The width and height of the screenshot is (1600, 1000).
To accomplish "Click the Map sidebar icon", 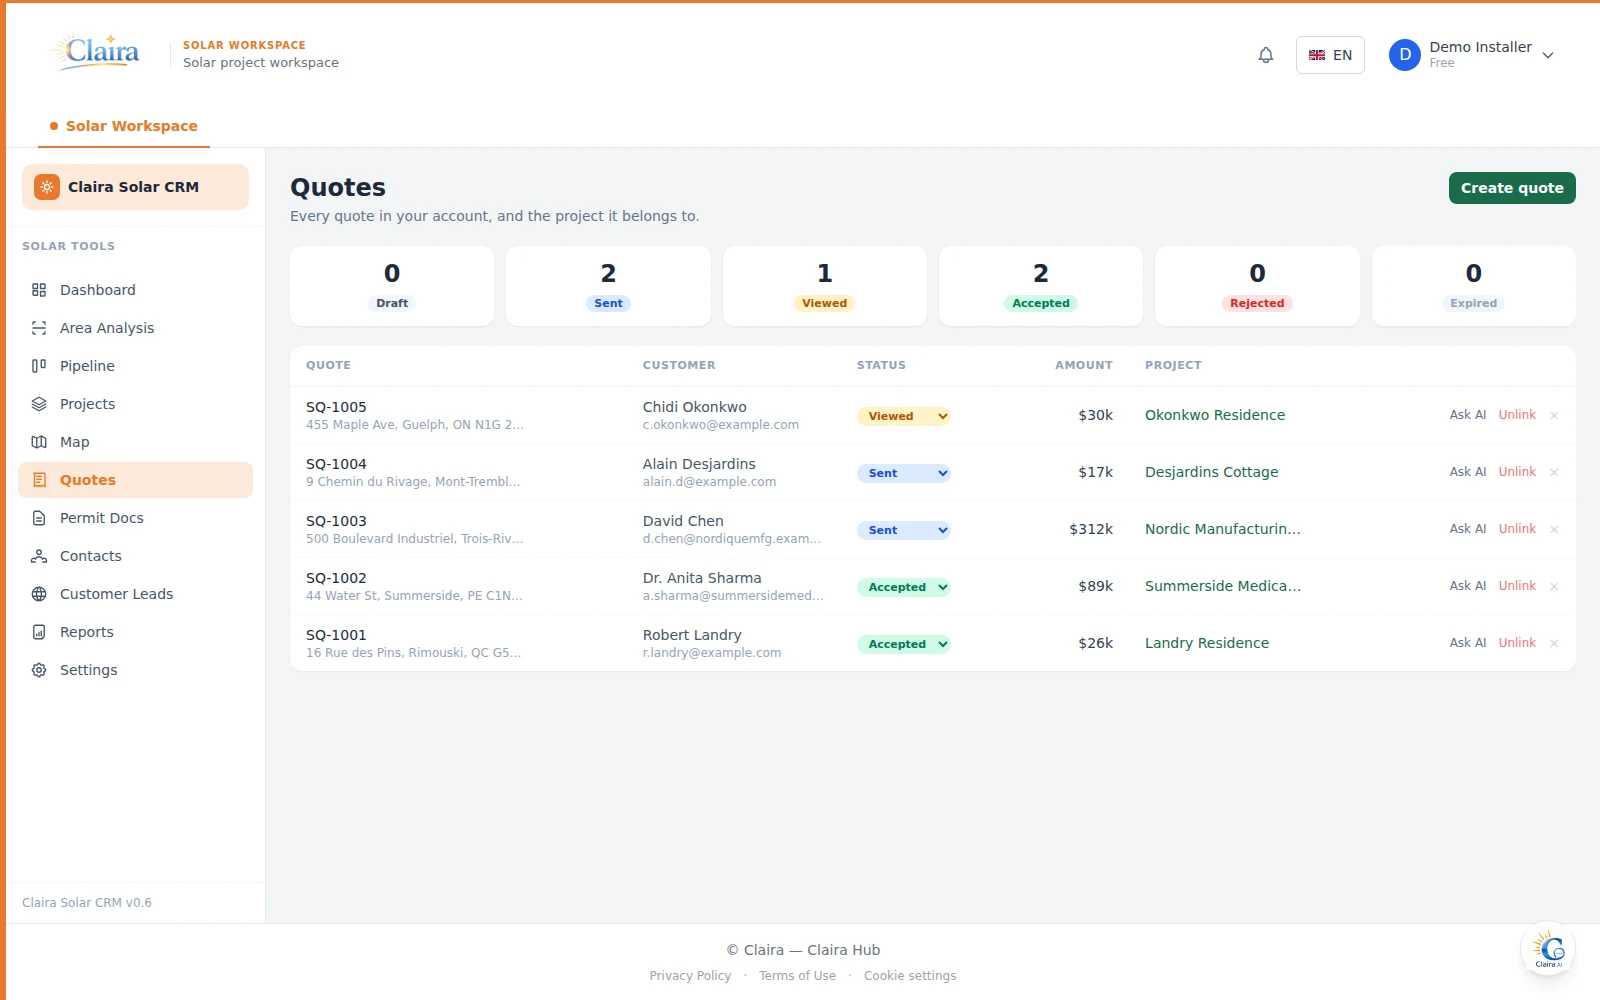I will click(39, 442).
